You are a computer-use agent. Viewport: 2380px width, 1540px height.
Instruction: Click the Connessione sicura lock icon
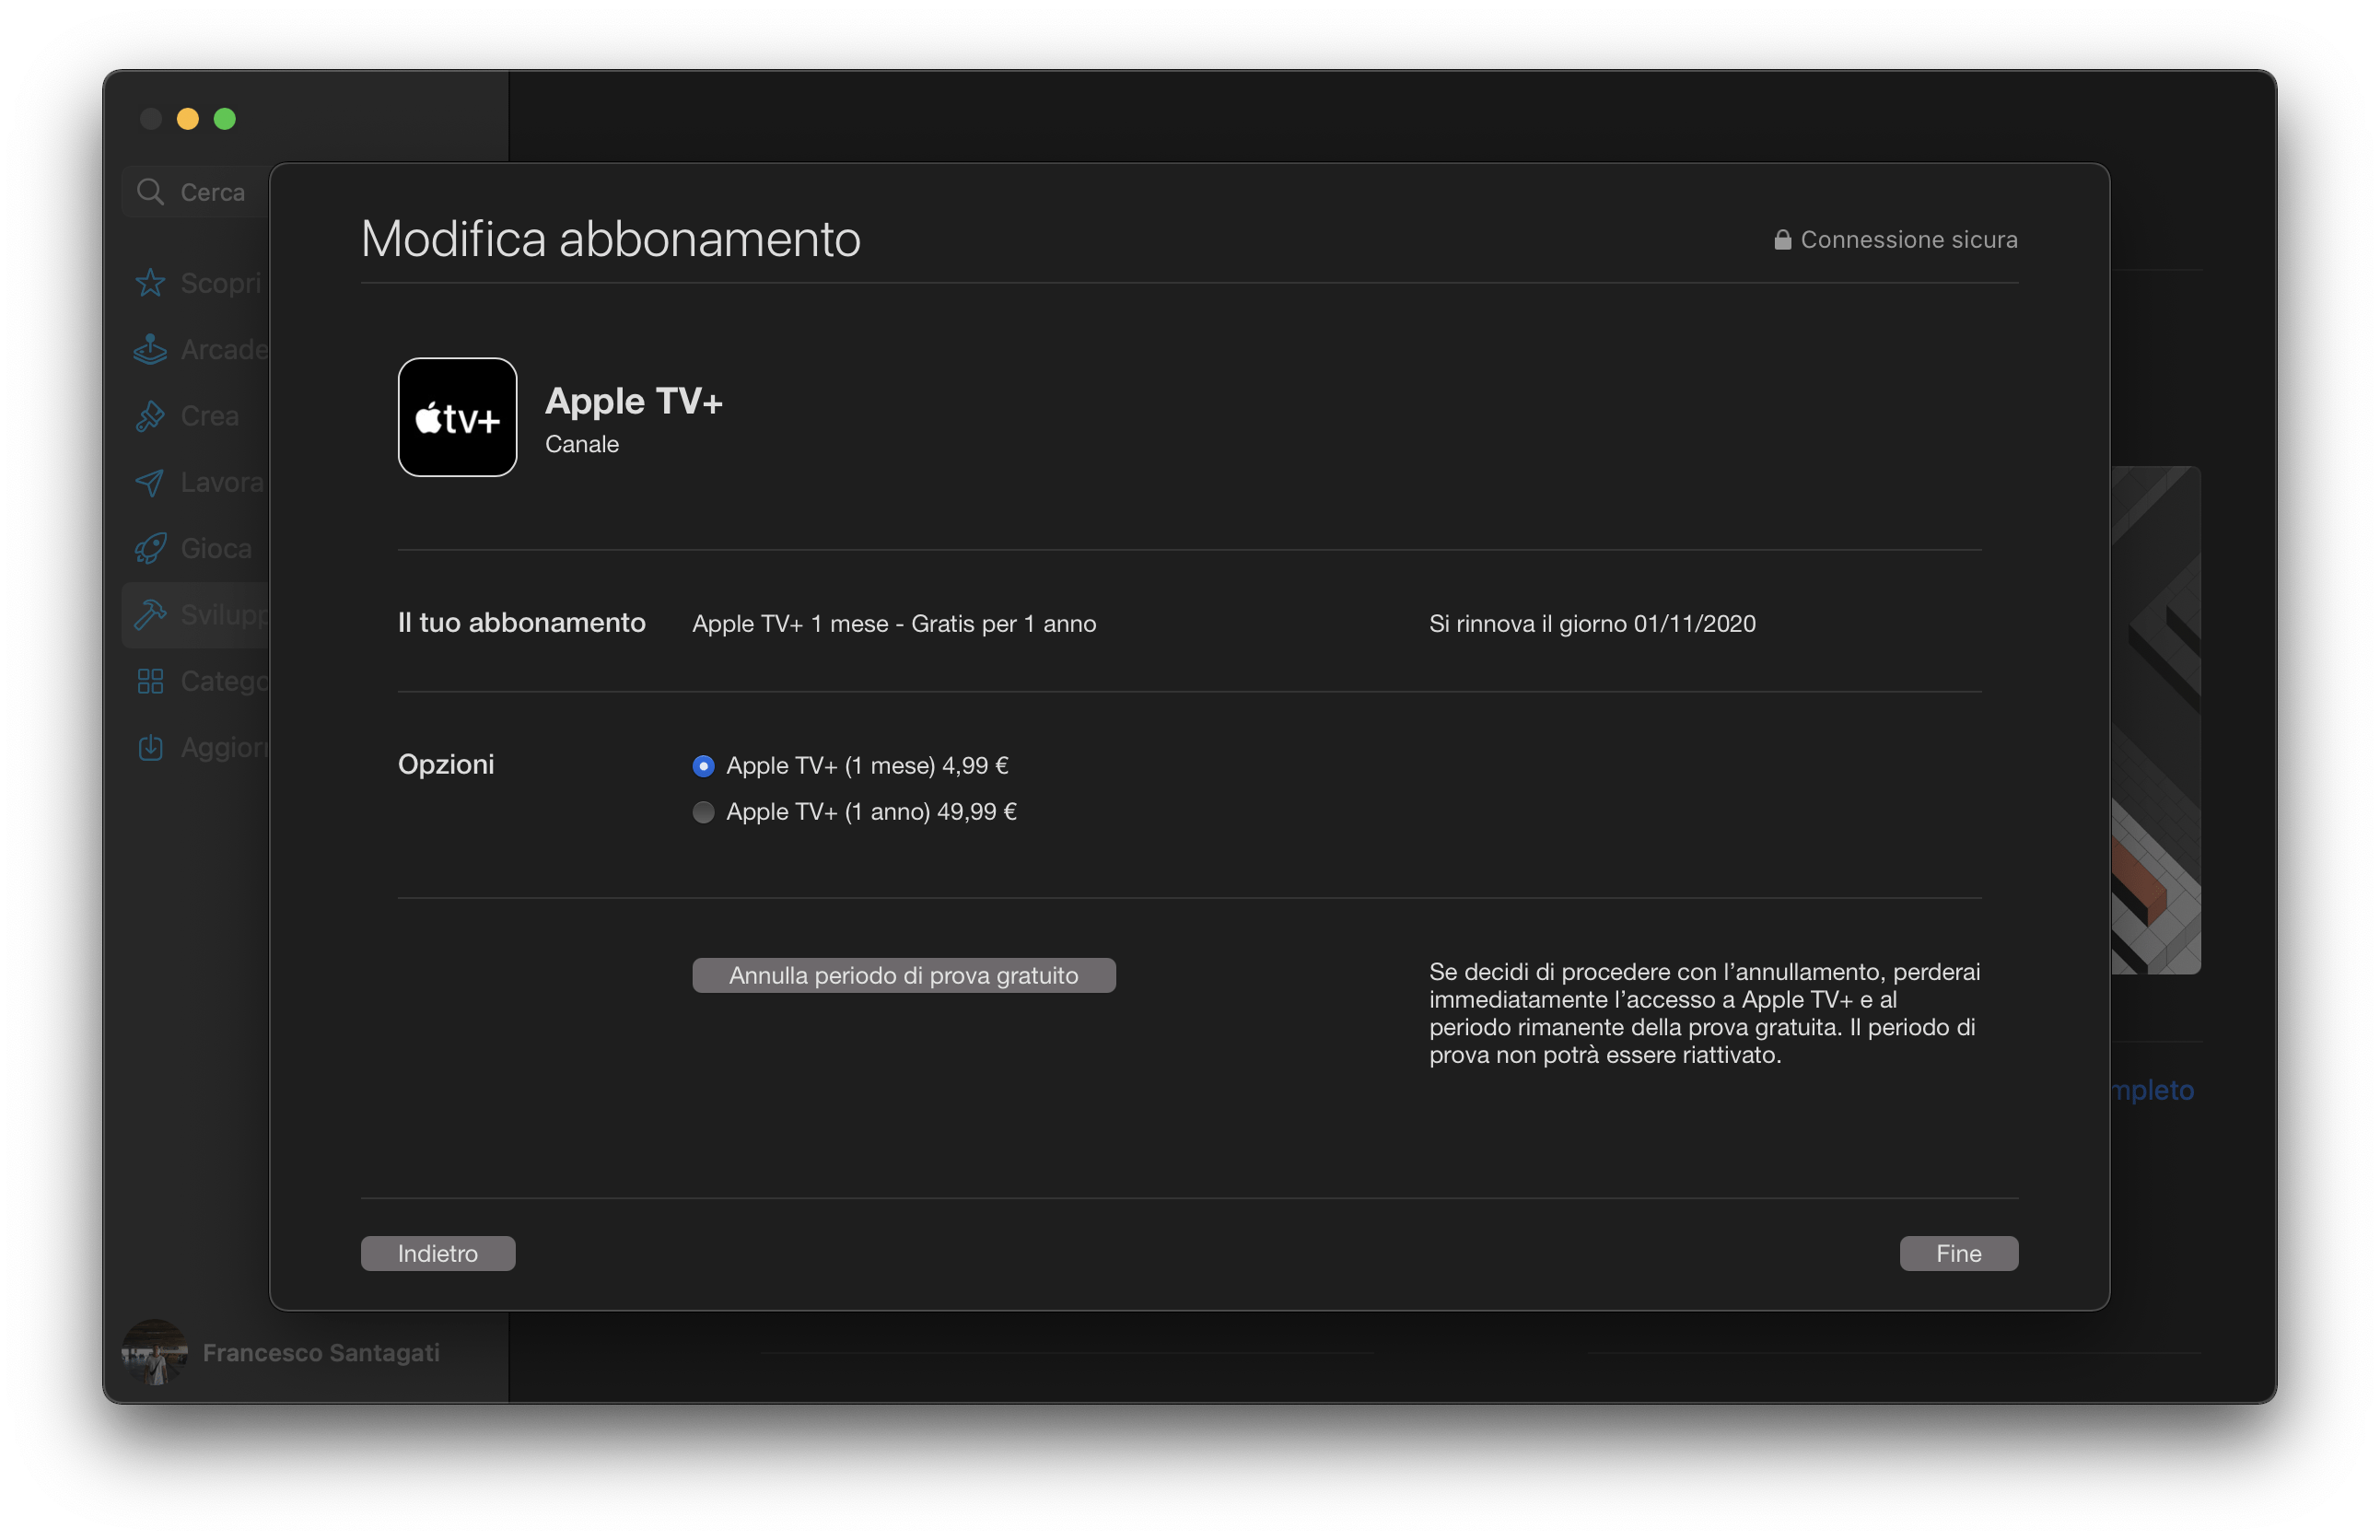coord(1782,240)
